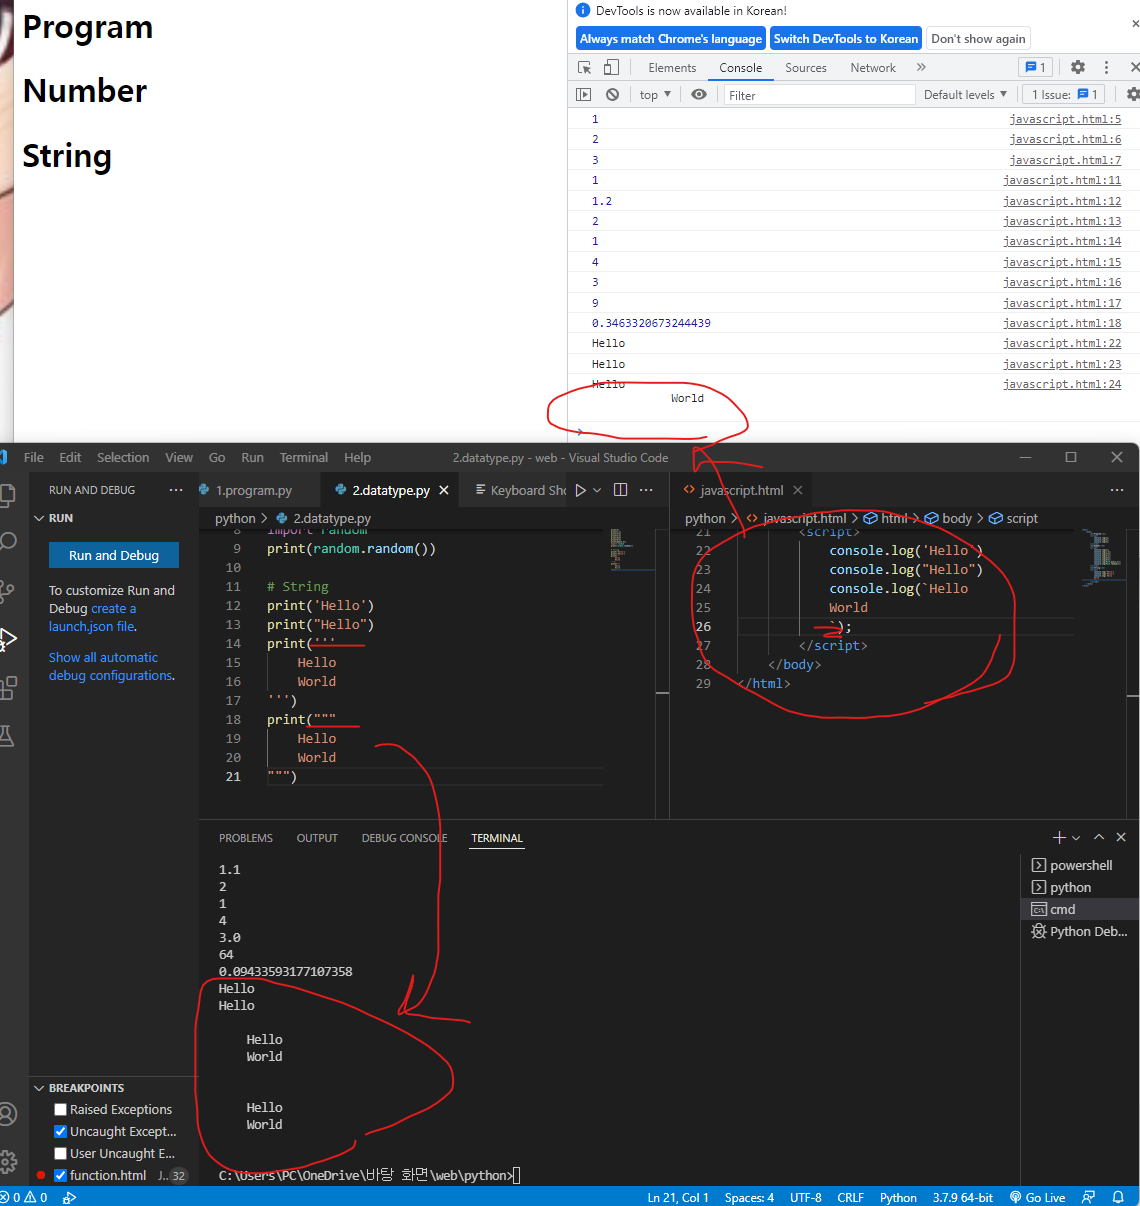Close the 2.datatype.py editor tab
This screenshot has height=1206, width=1140.
coord(444,490)
